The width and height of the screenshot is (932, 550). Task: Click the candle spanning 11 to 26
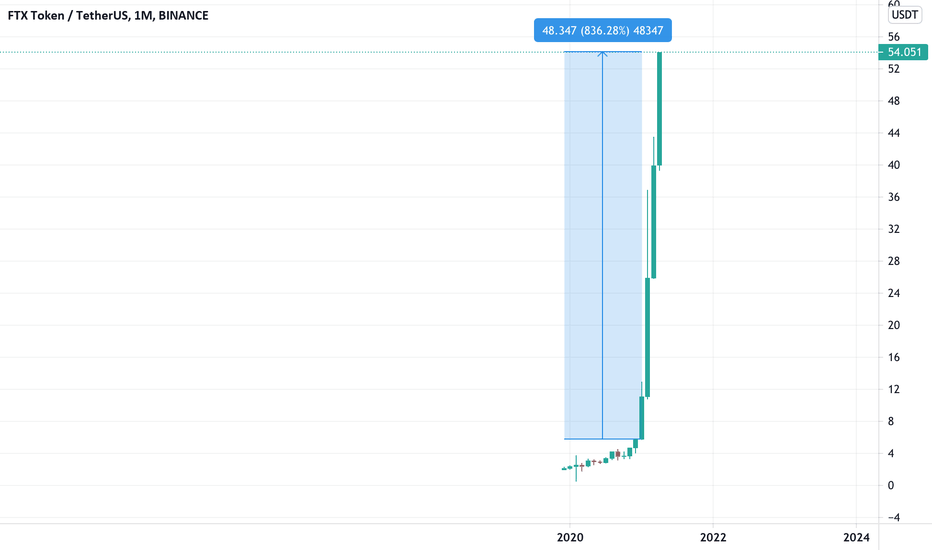point(648,337)
